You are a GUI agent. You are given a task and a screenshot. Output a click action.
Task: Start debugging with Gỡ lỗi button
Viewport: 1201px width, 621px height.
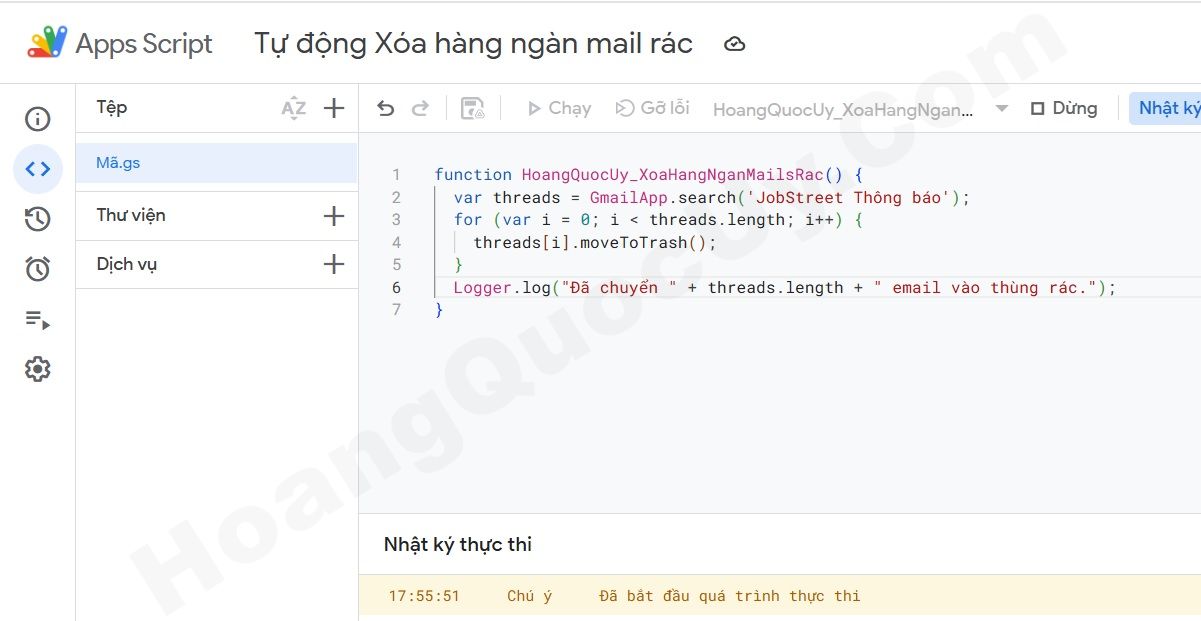pyautogui.click(x=652, y=108)
